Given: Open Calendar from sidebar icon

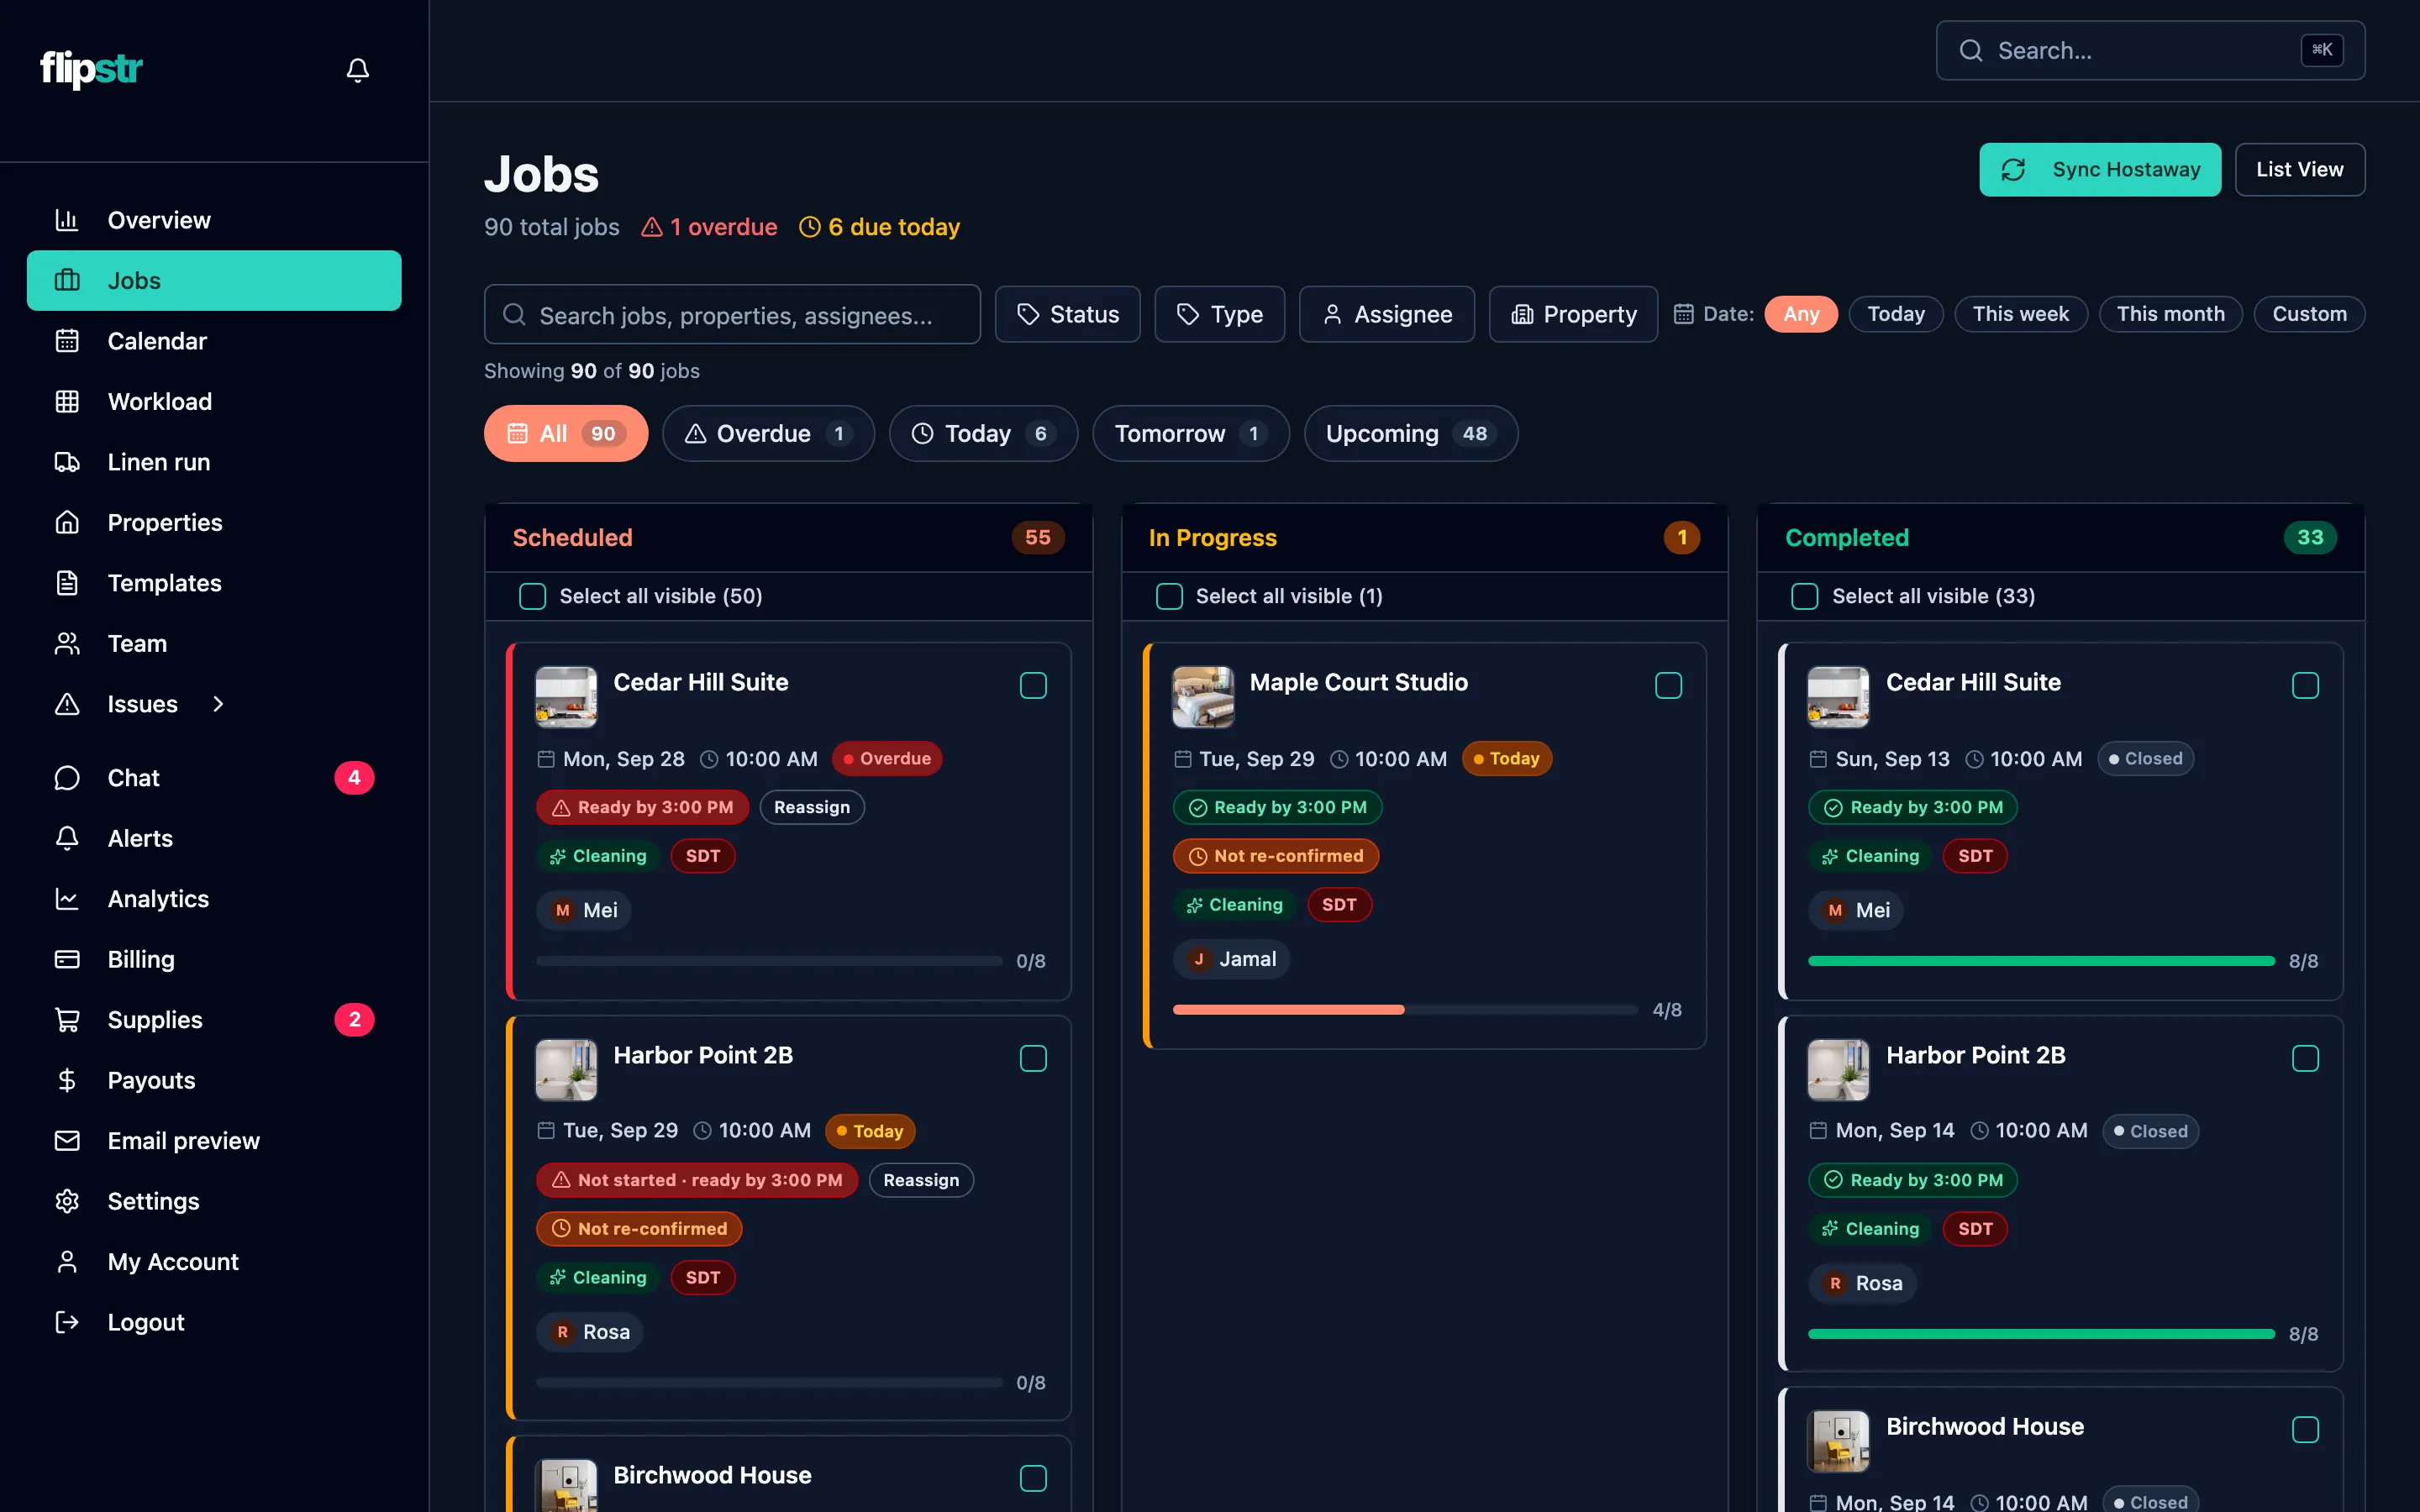Looking at the screenshot, I should point(67,341).
